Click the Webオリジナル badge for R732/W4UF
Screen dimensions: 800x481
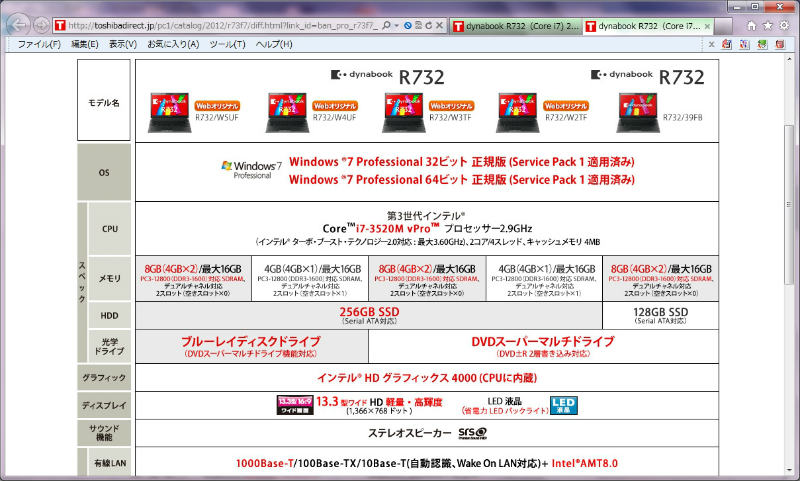pyautogui.click(x=335, y=106)
